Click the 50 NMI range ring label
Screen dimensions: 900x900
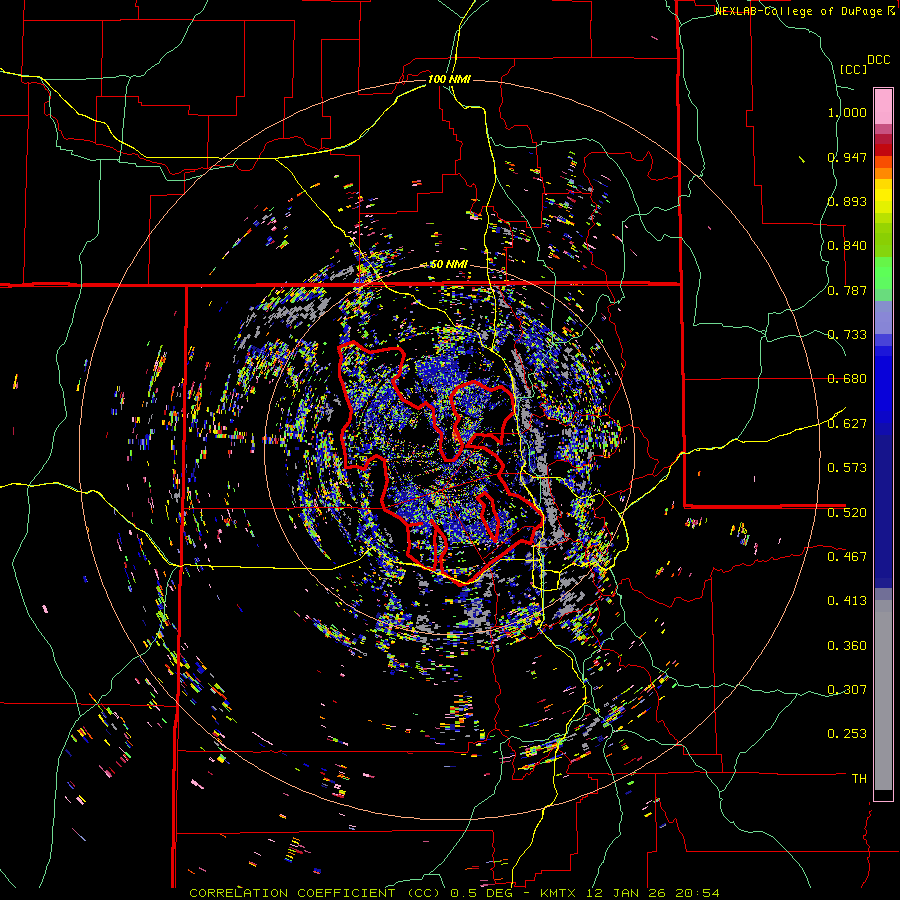pyautogui.click(x=449, y=264)
